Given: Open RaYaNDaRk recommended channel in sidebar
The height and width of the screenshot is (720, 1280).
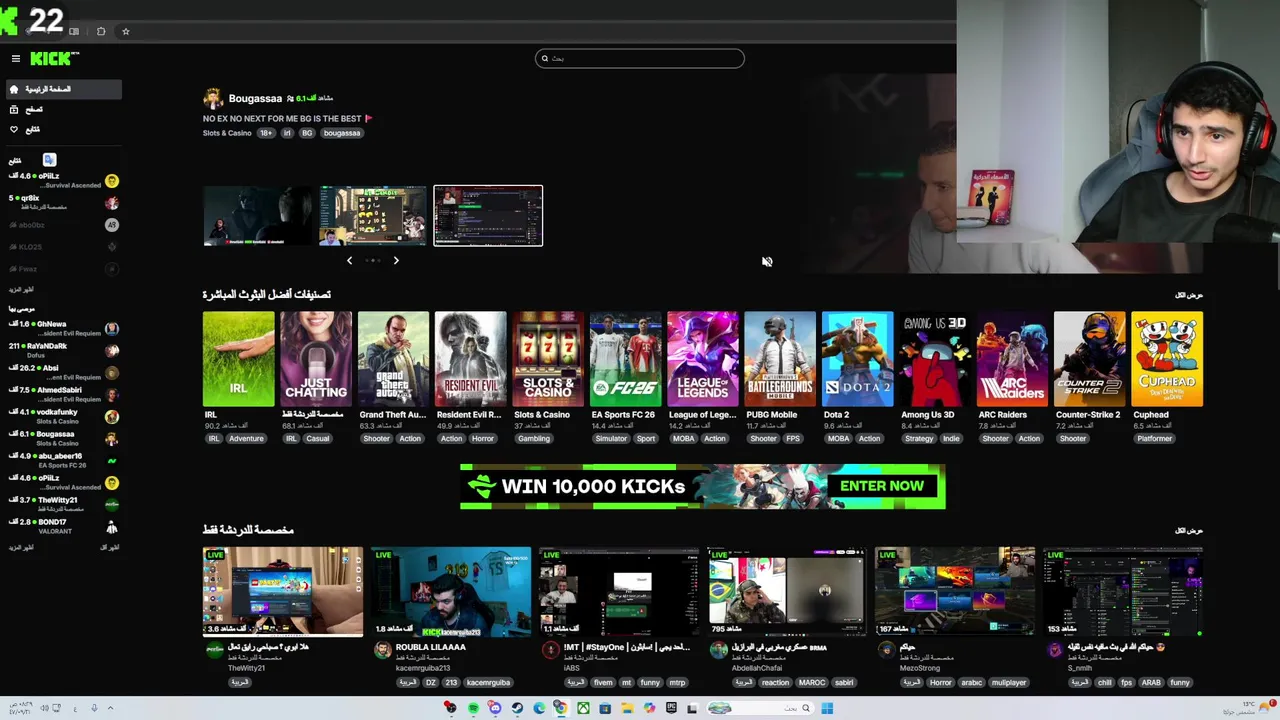Looking at the screenshot, I should (62, 350).
